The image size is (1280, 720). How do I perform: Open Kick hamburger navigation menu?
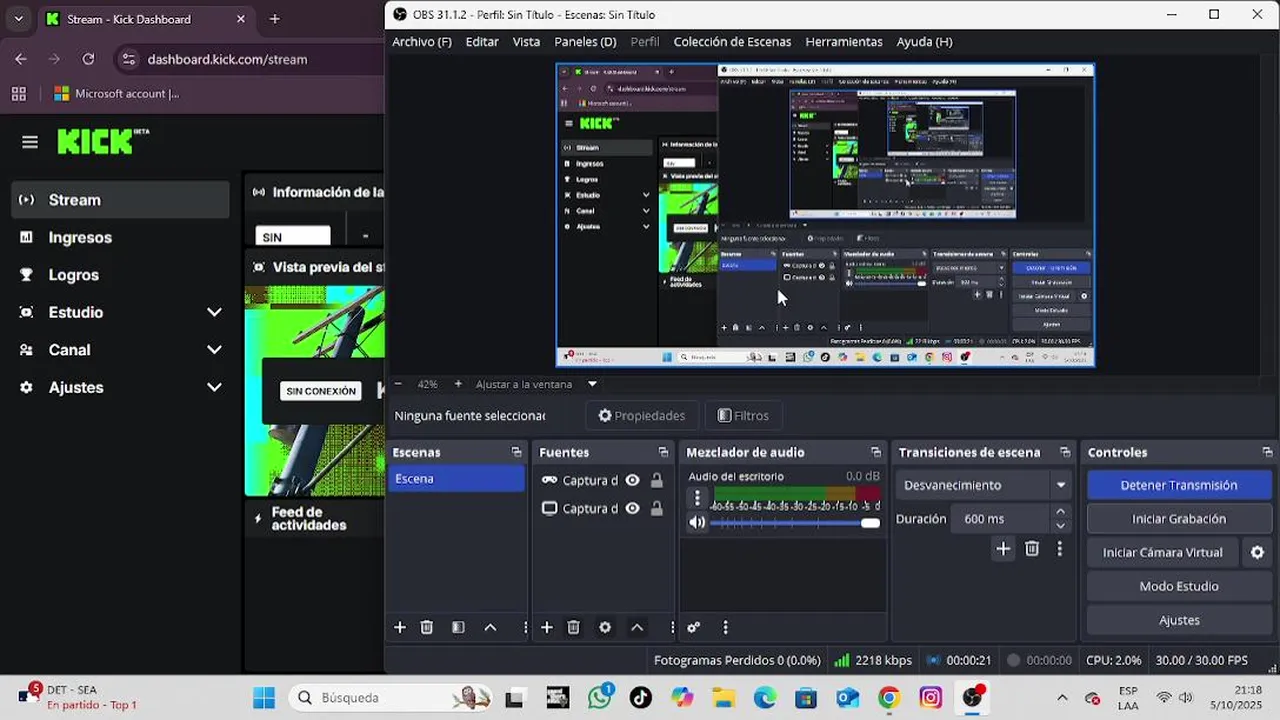point(30,142)
